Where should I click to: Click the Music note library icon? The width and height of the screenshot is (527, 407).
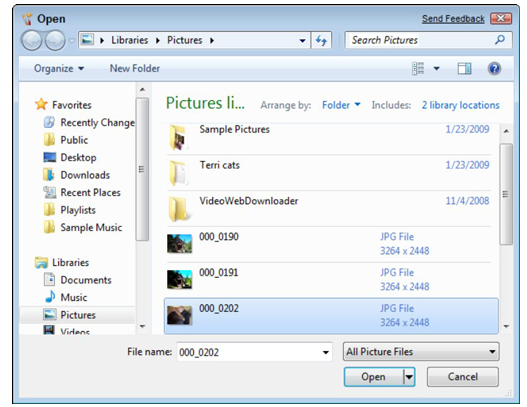click(50, 297)
